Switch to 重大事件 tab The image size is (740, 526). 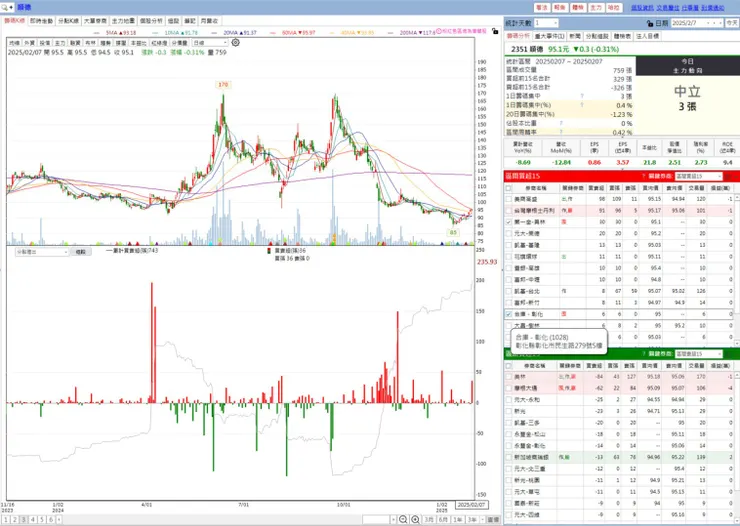[x=550, y=36]
